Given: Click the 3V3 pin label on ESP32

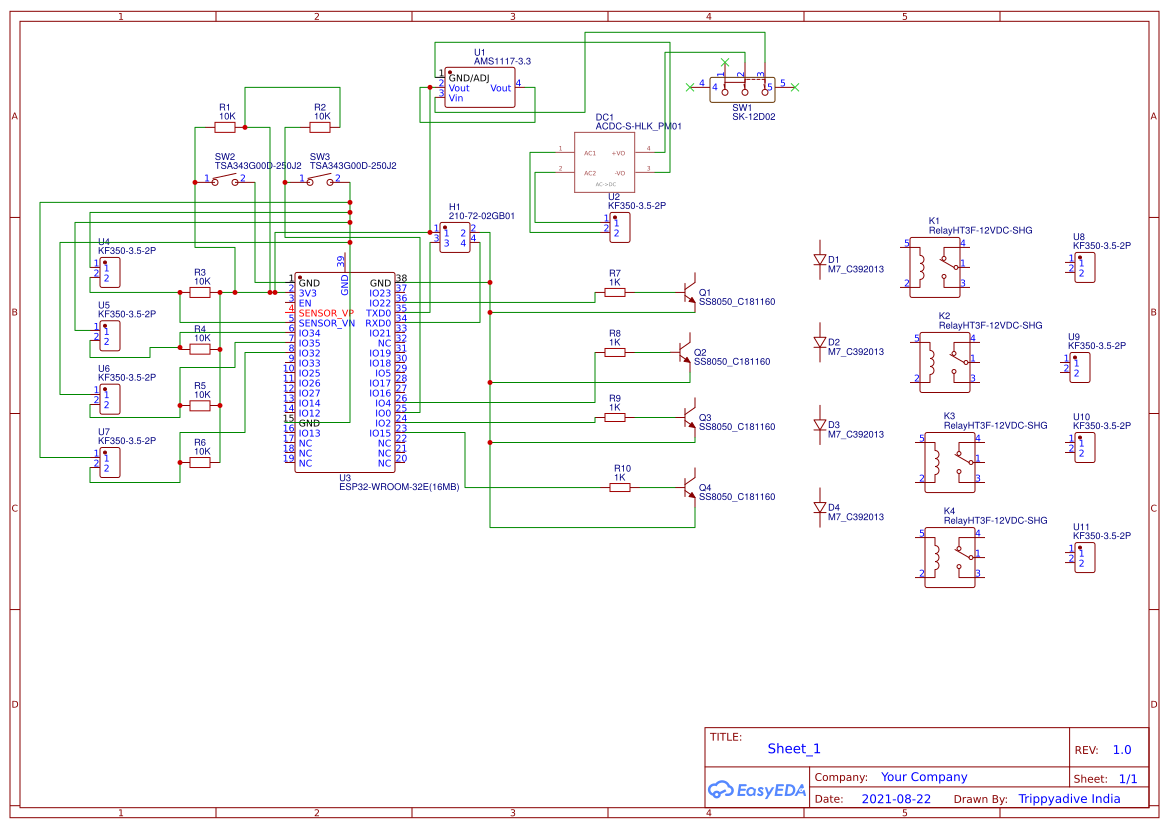Looking at the screenshot, I should [x=308, y=293].
